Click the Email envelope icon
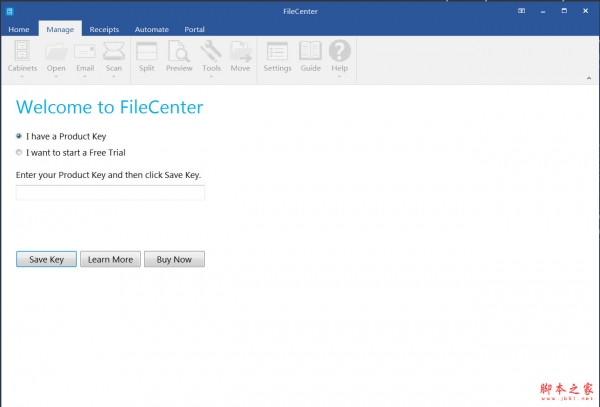Image resolution: width=600 pixels, height=407 pixels. click(85, 52)
